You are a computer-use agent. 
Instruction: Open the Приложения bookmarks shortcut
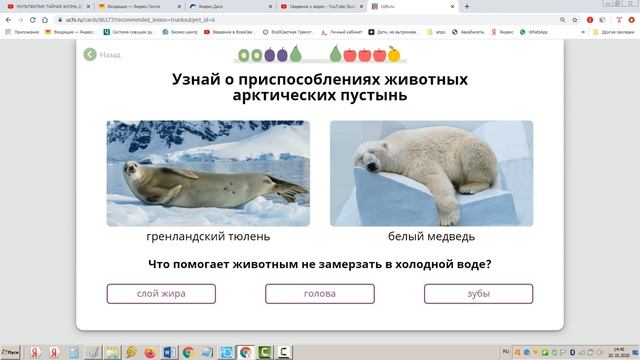coord(22,32)
